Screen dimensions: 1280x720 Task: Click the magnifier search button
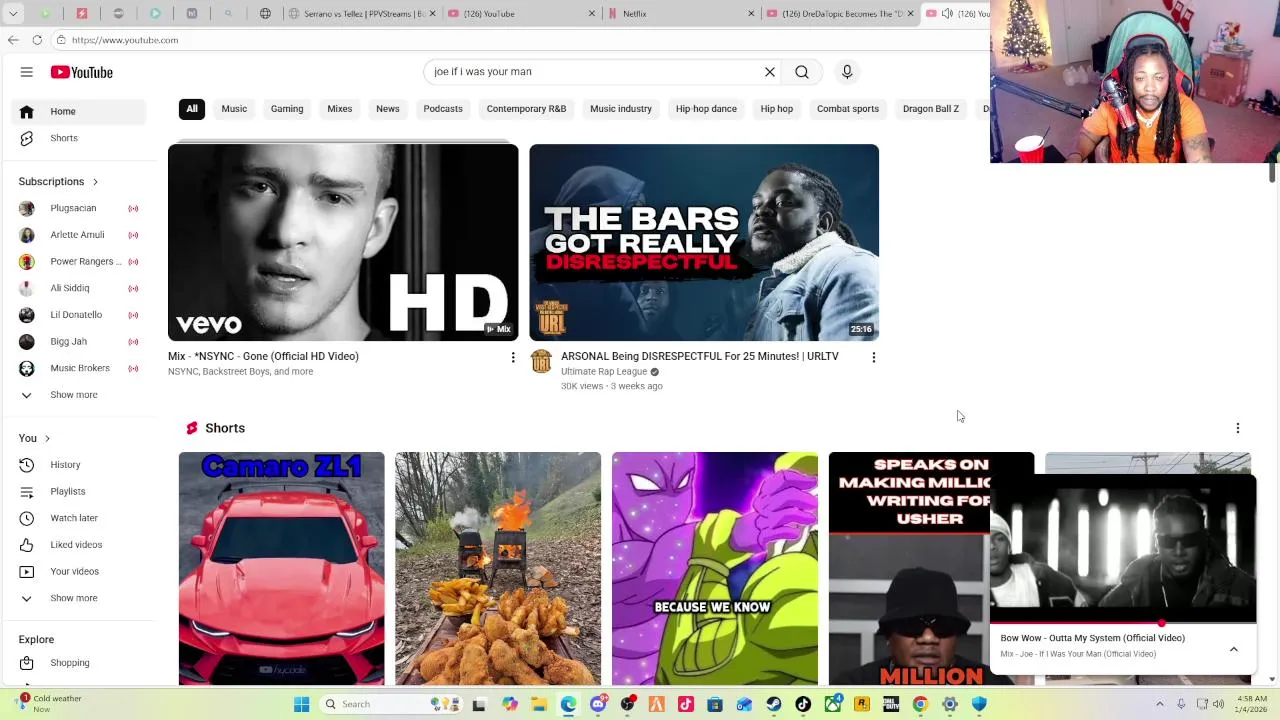pos(802,72)
